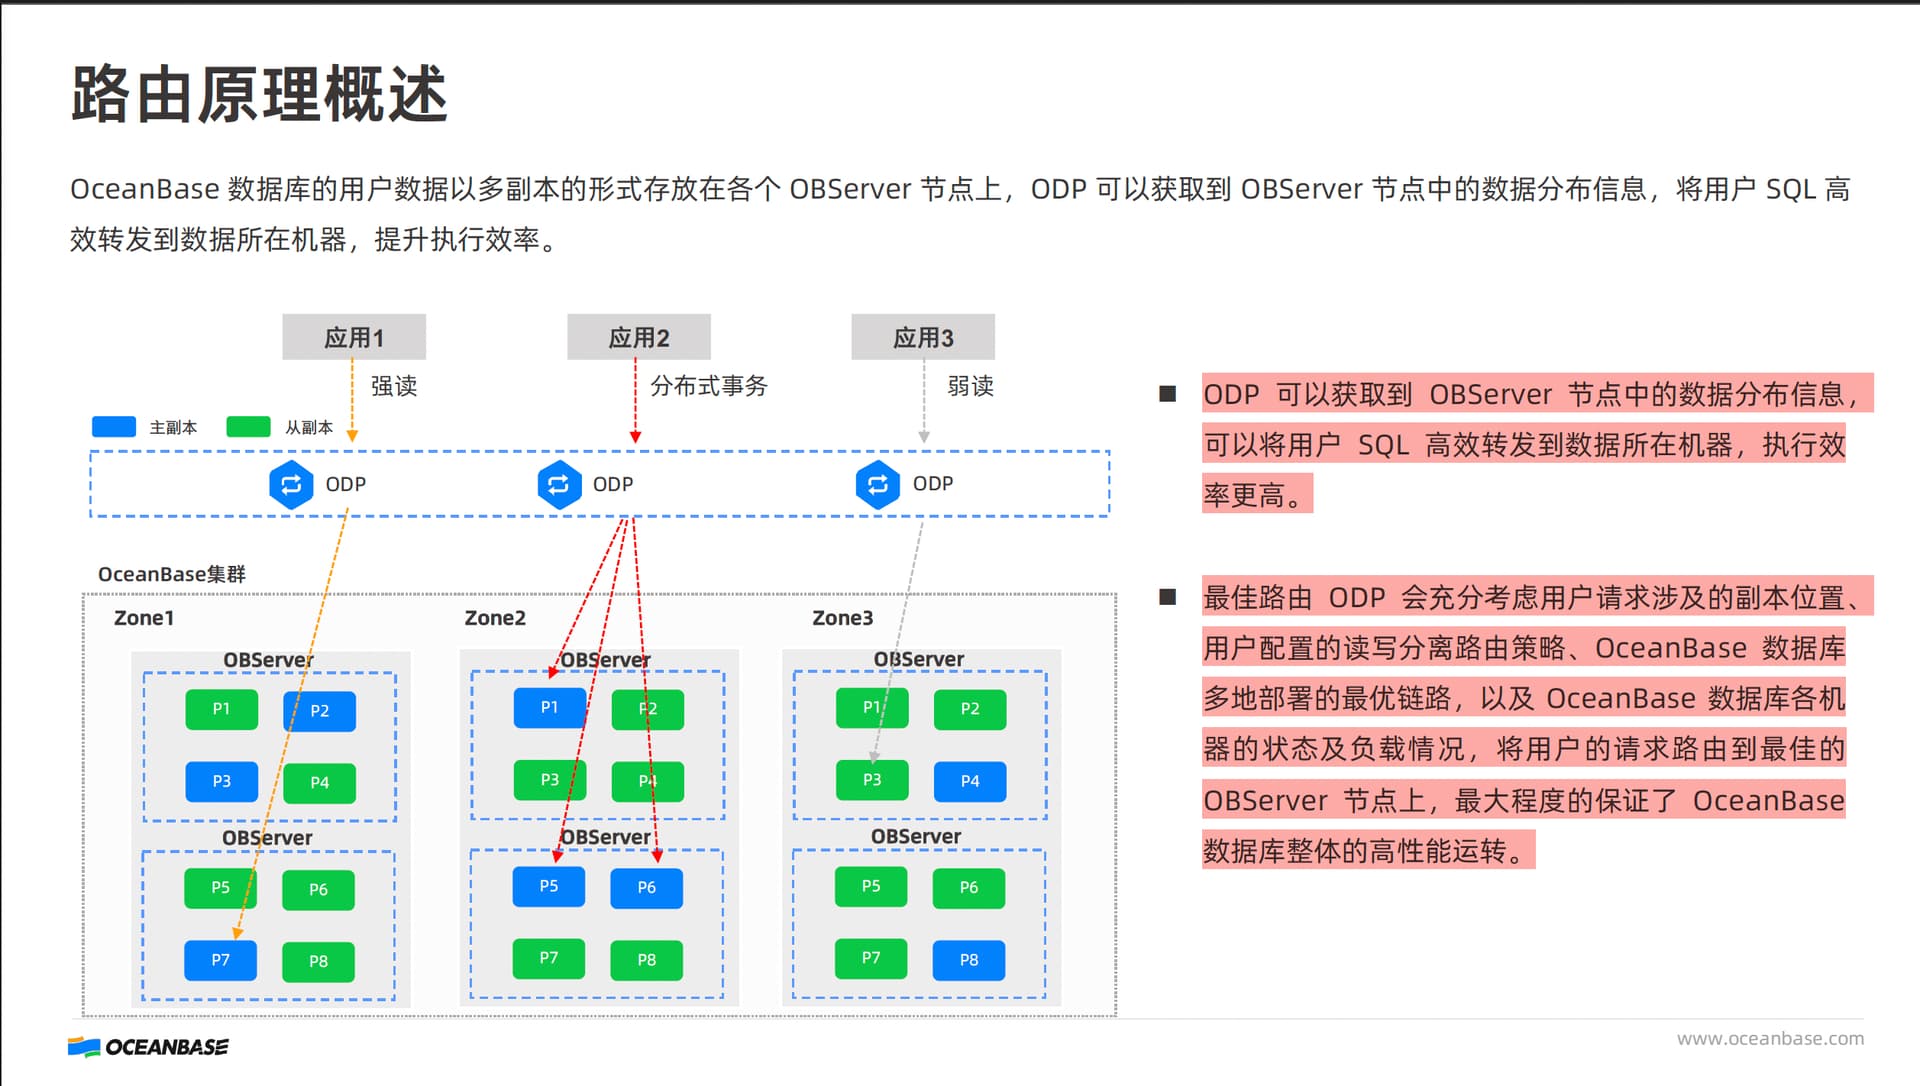This screenshot has width=1920, height=1086.
Task: Click the slide title 路由原理概述
Action: [259, 95]
